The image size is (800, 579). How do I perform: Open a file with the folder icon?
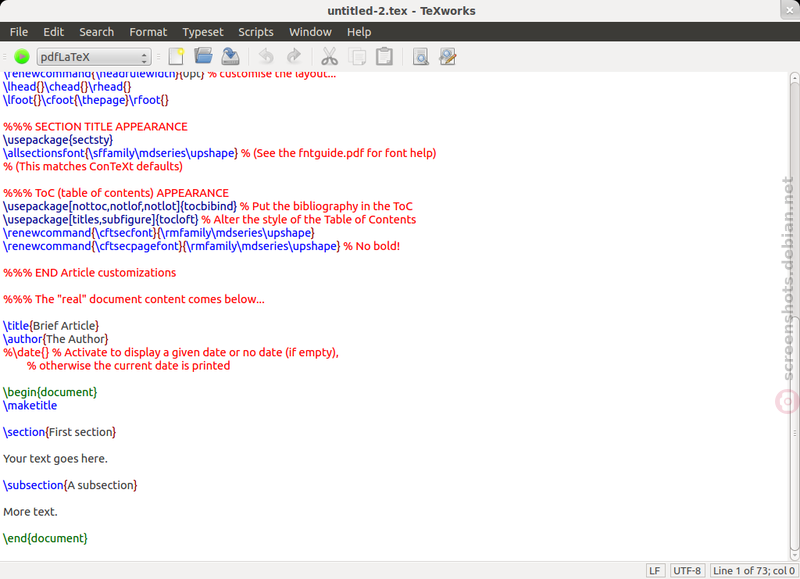(x=203, y=57)
